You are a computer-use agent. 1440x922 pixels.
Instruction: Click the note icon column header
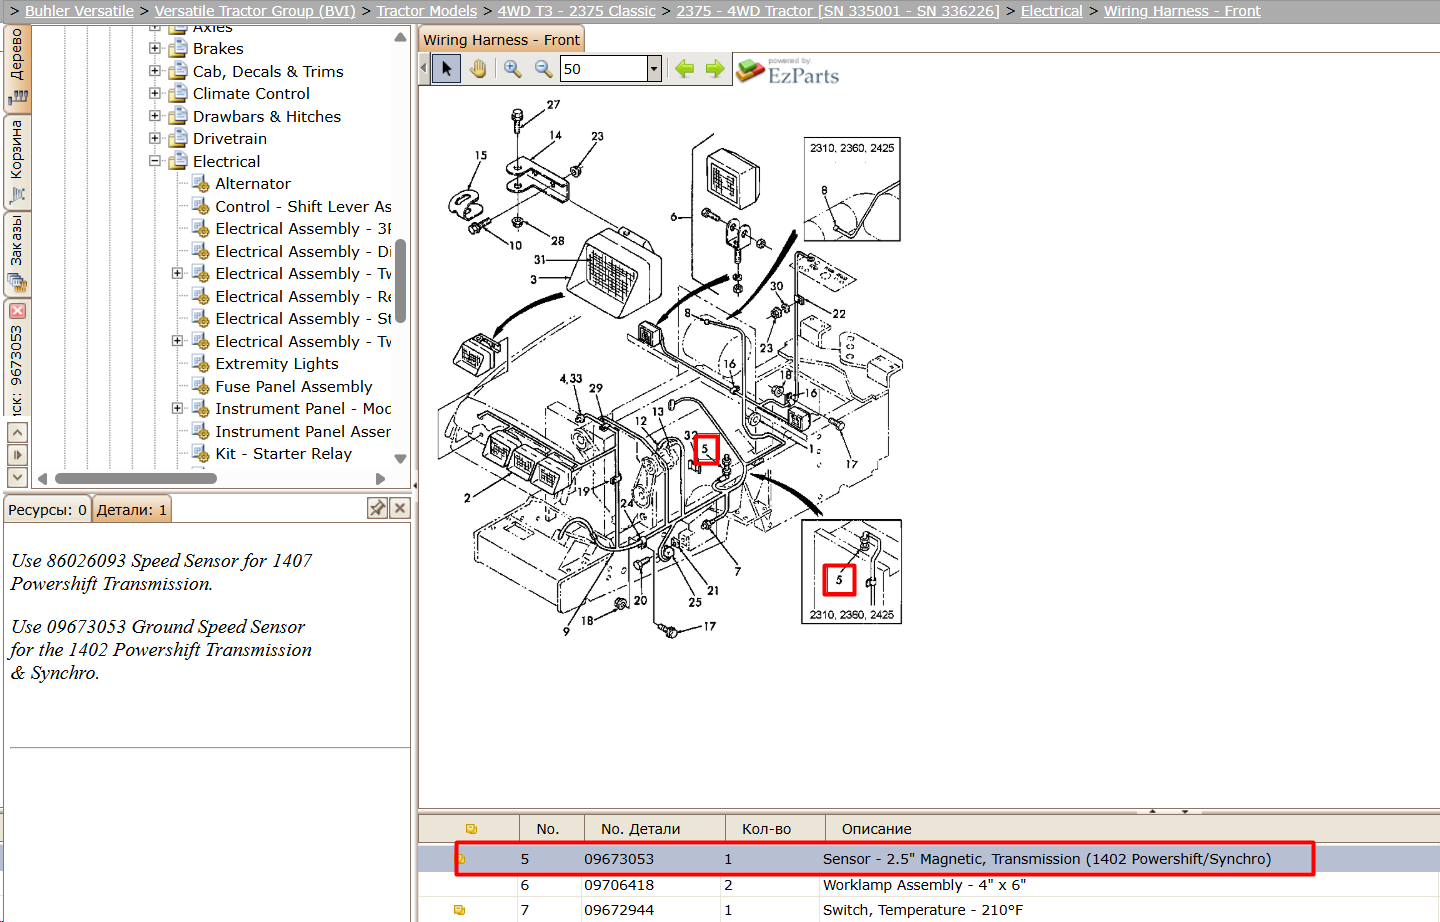click(471, 829)
